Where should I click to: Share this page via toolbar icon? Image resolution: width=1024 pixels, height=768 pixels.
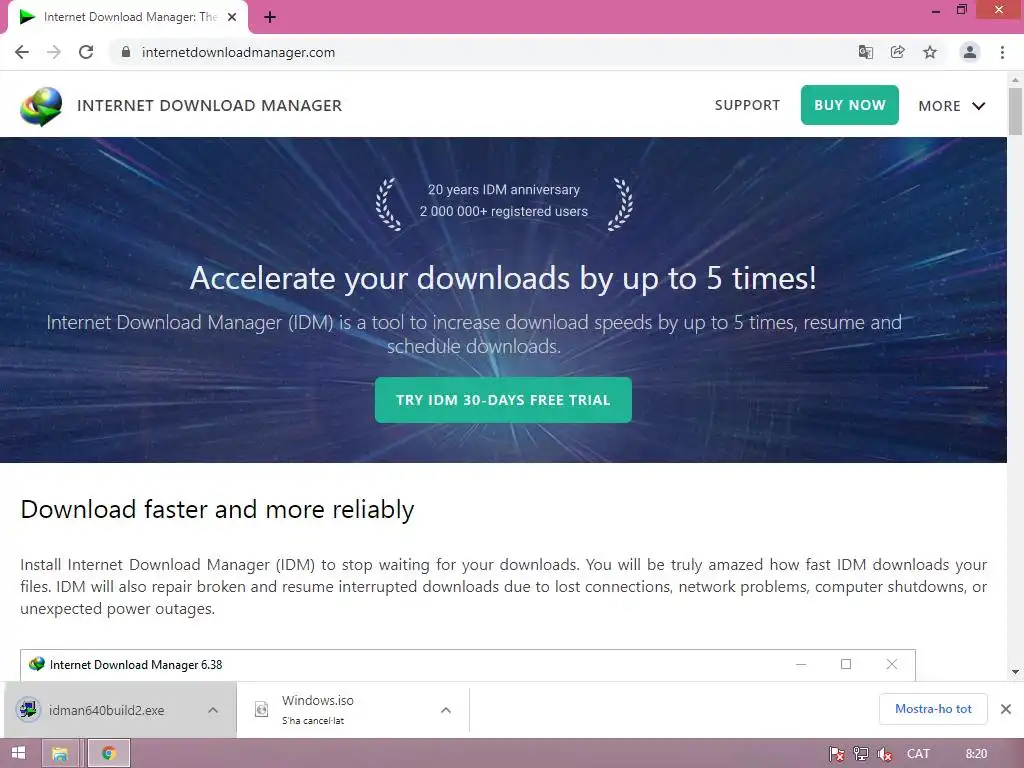pyautogui.click(x=897, y=52)
